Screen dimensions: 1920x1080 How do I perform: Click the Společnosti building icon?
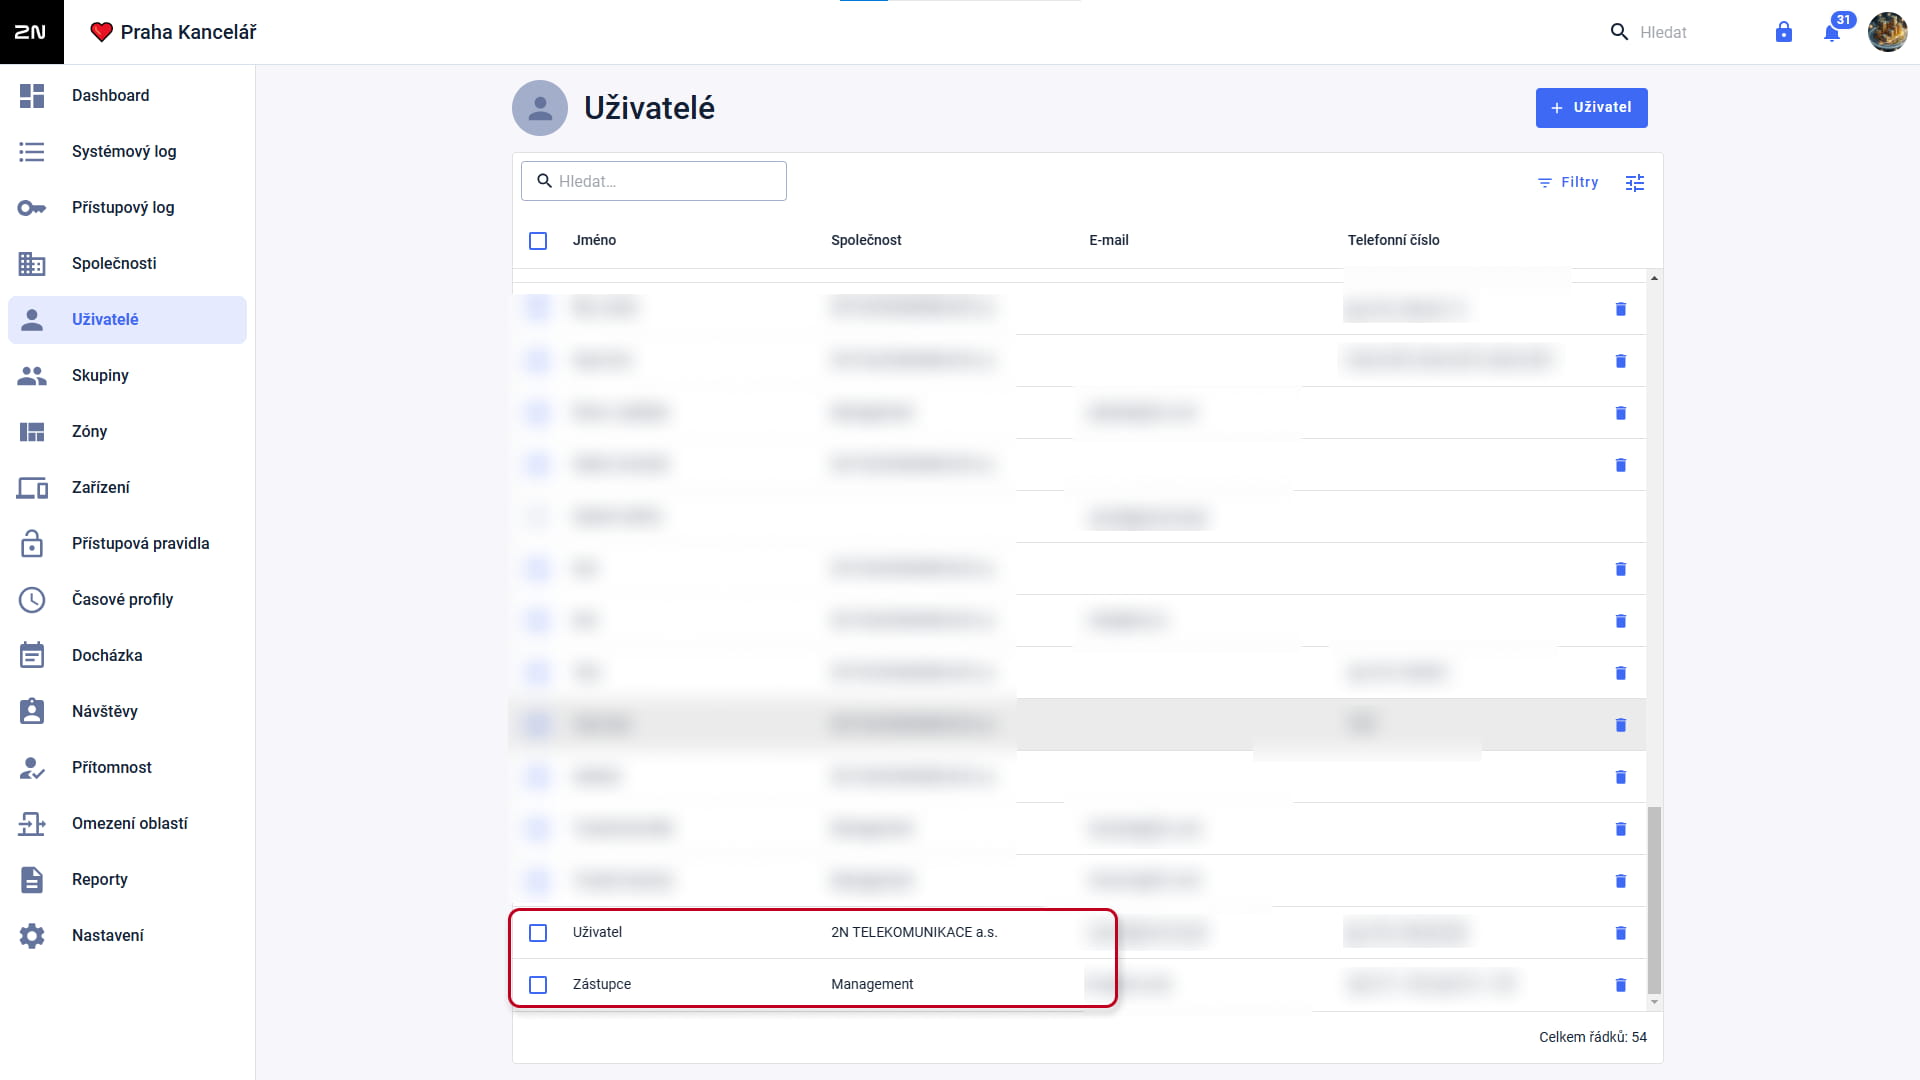(32, 264)
